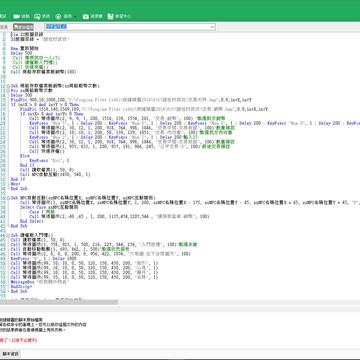The height and width of the screenshot is (360, 360).
Task: Click the Publish toolbar button
Action: (x=63, y=16)
